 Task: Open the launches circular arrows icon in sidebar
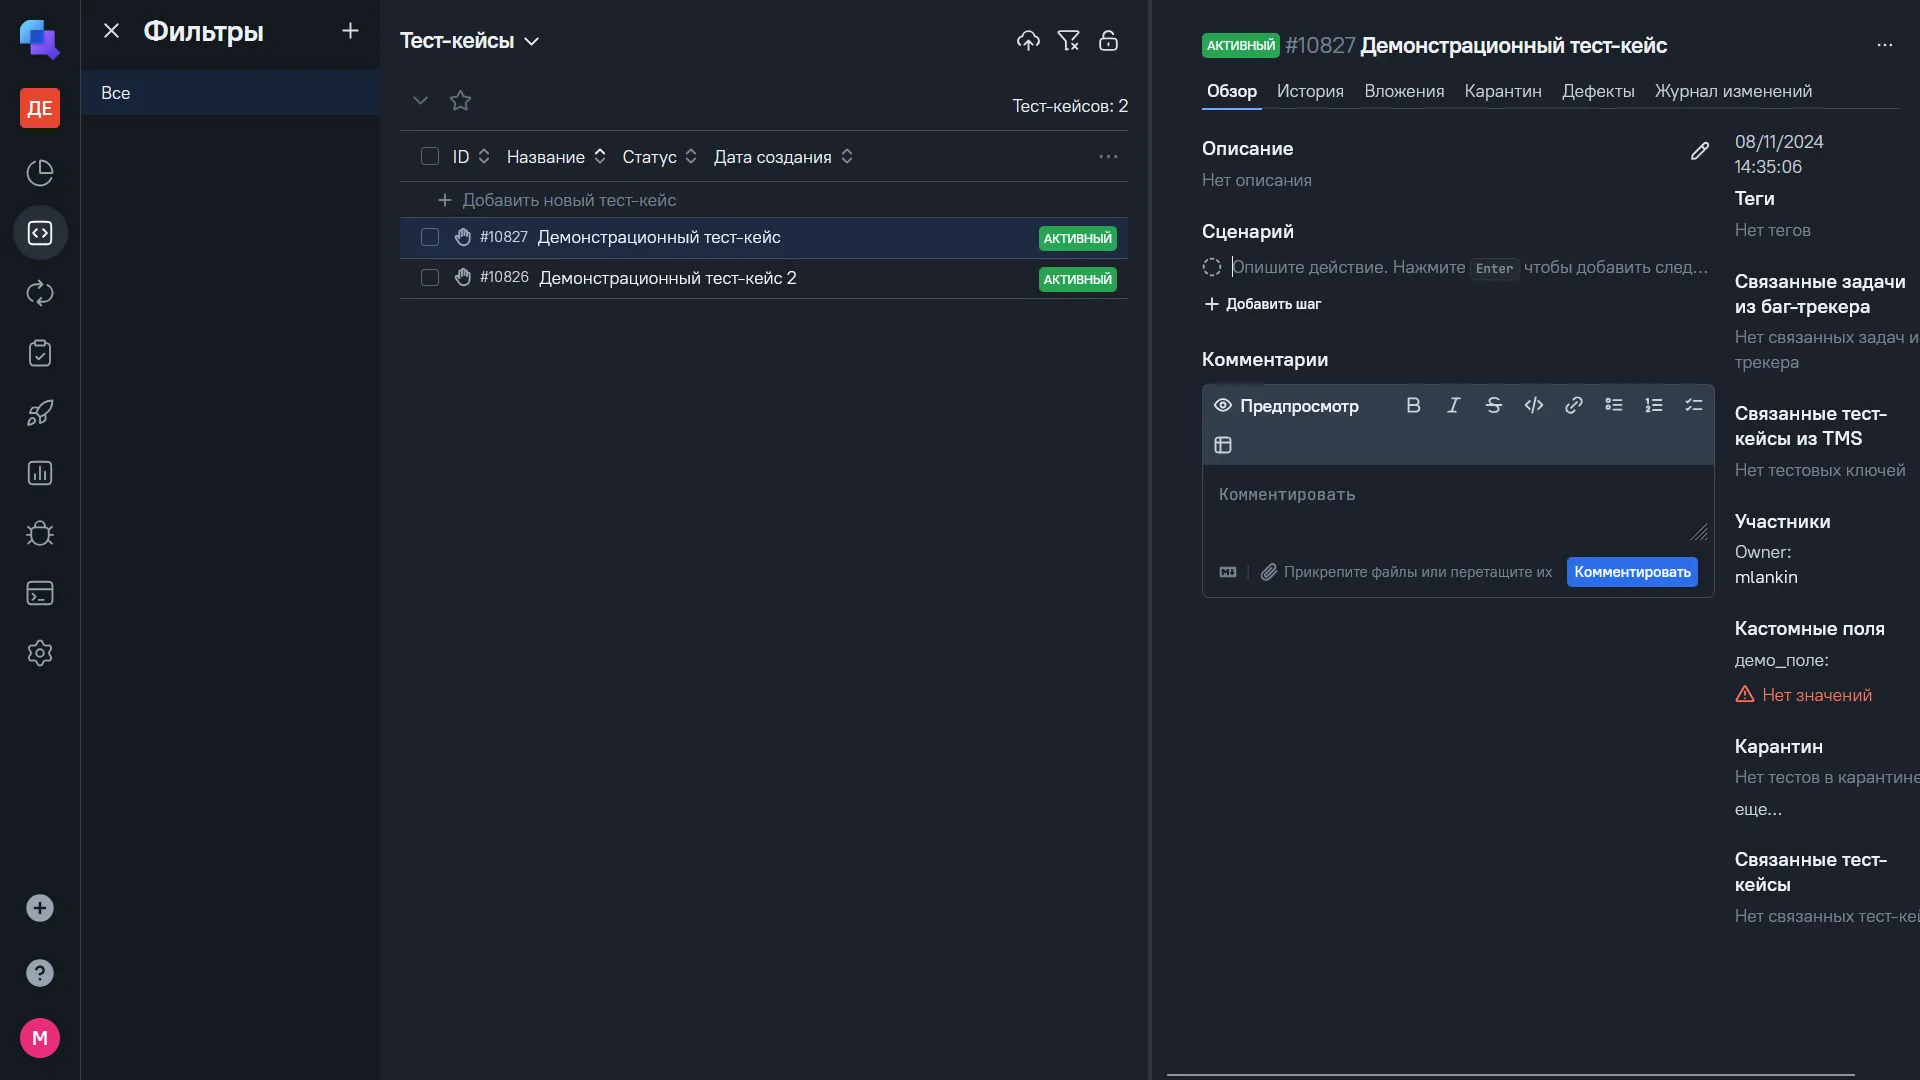tap(40, 293)
